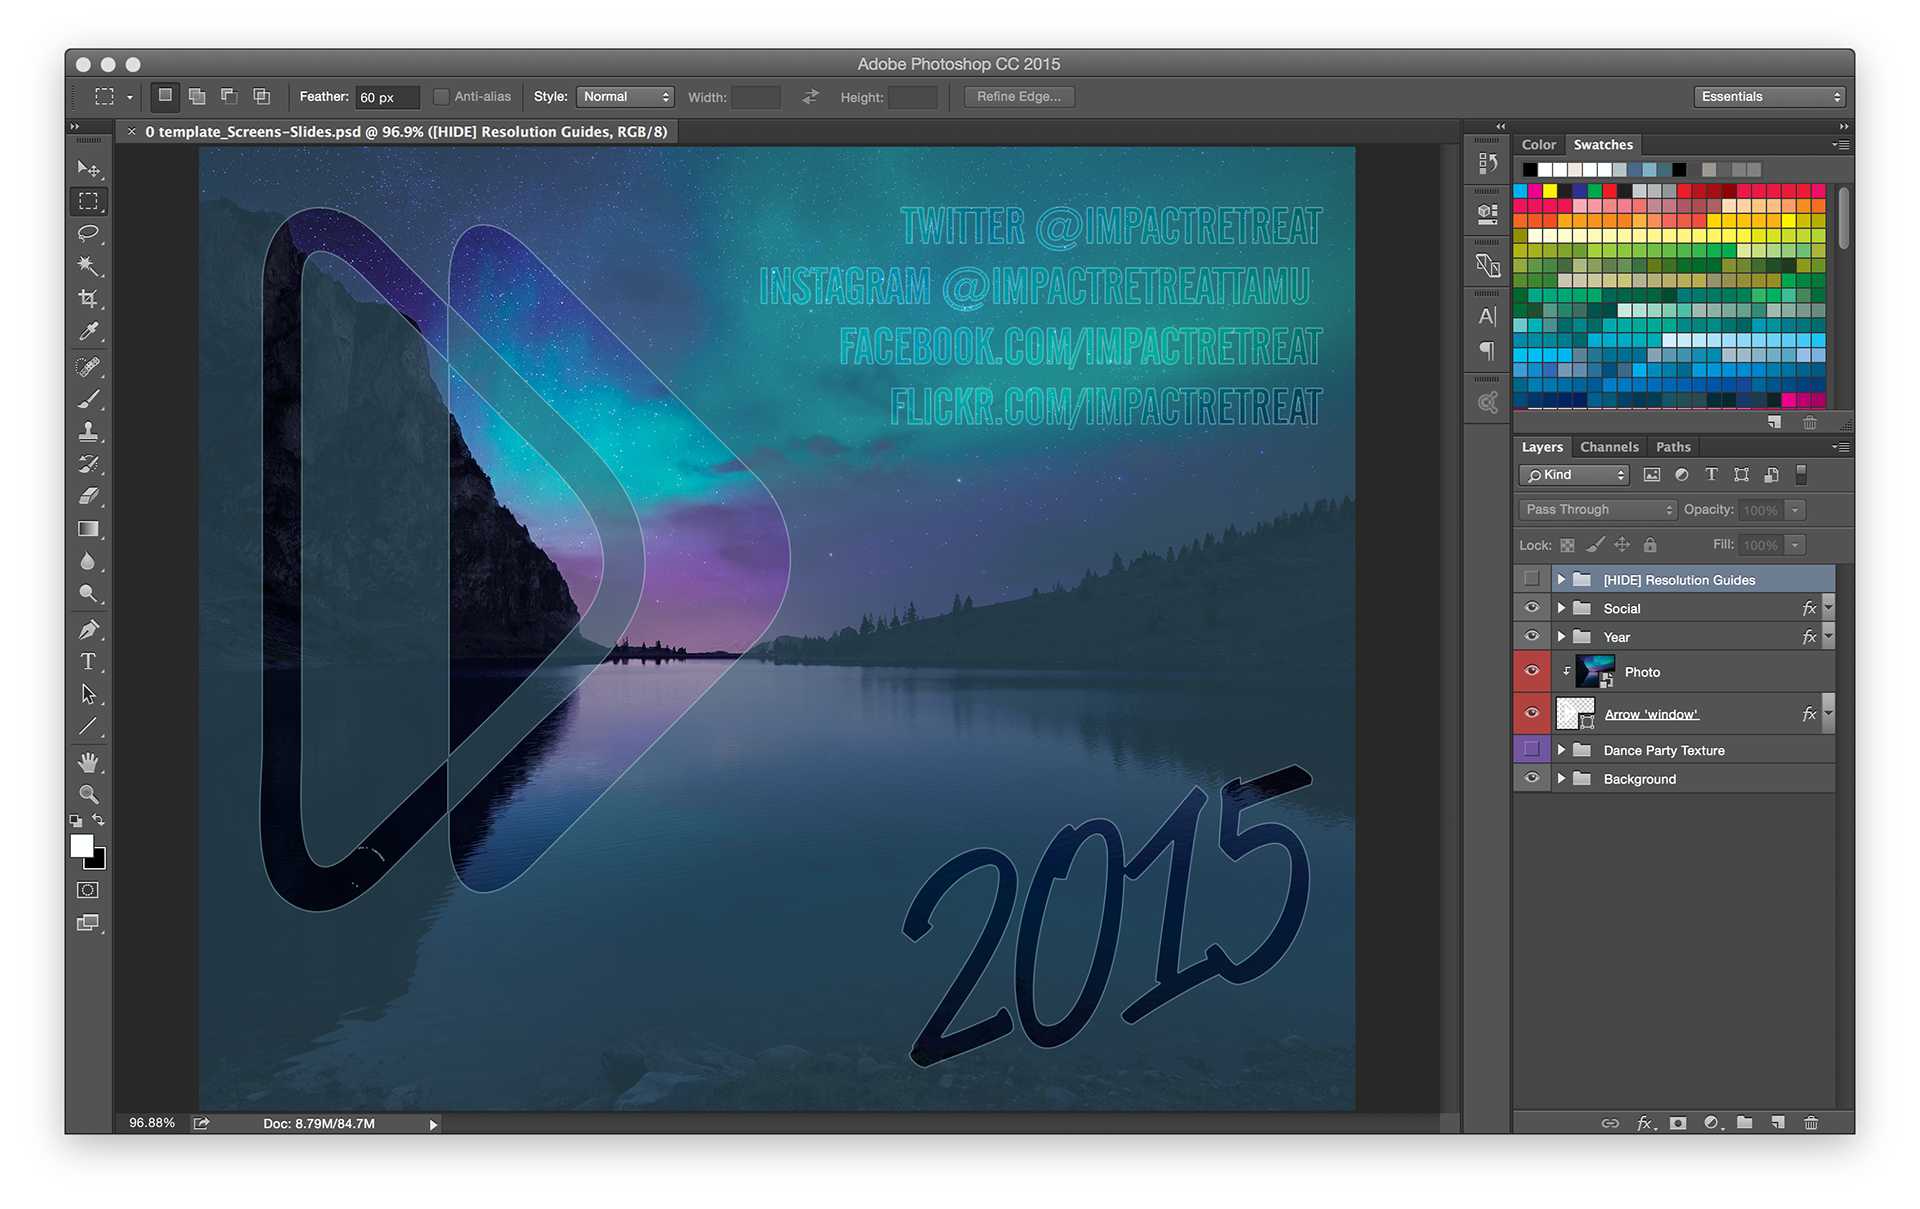Select the Path Selection tool
Image resolution: width=1920 pixels, height=1209 pixels.
[x=89, y=694]
